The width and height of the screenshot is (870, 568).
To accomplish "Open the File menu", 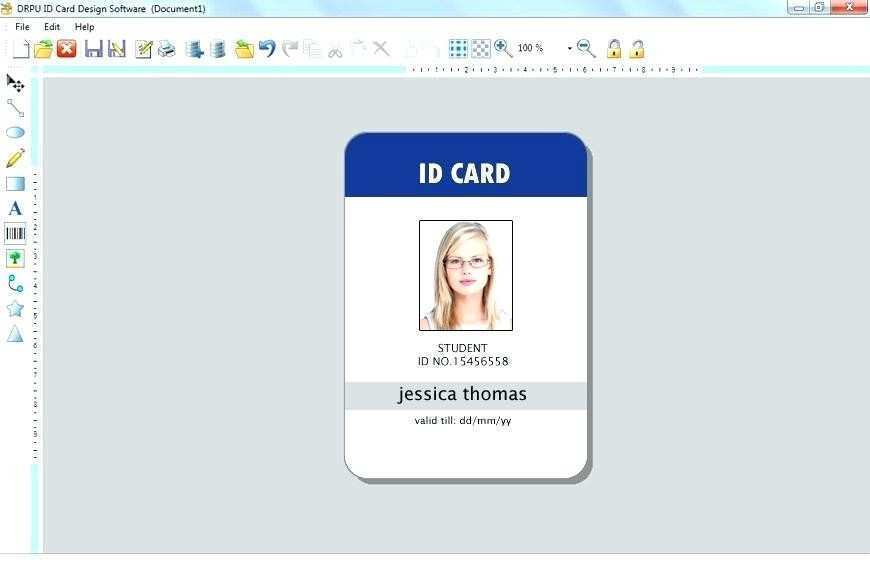I will [22, 27].
